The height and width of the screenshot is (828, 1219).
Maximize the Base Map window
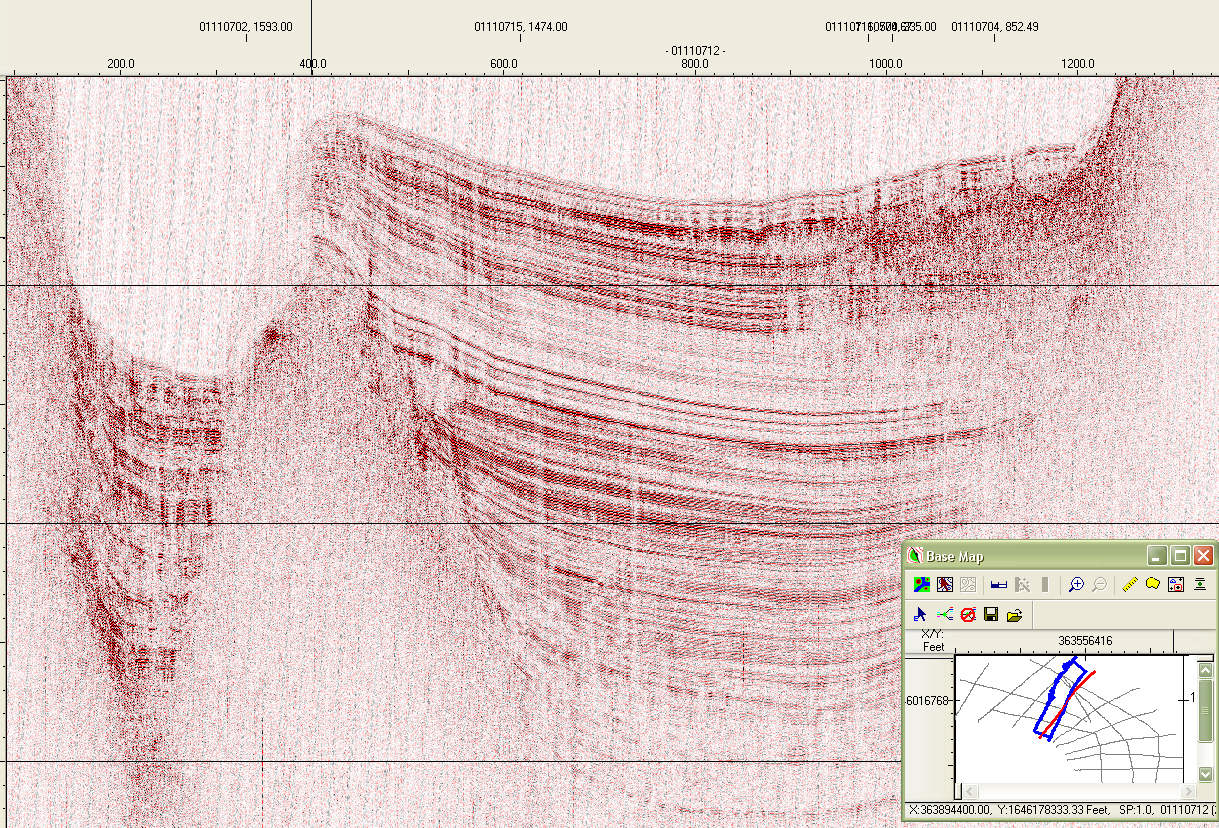click(x=1180, y=556)
